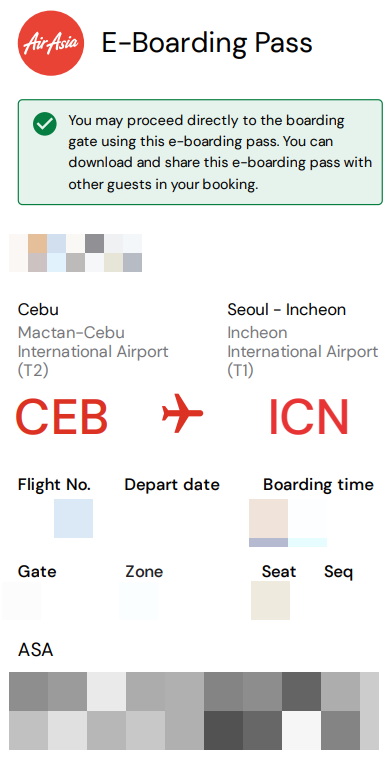Viewport: 390px width, 768px height.
Task: Click the green boarding gate notice banner
Action: click(200, 152)
